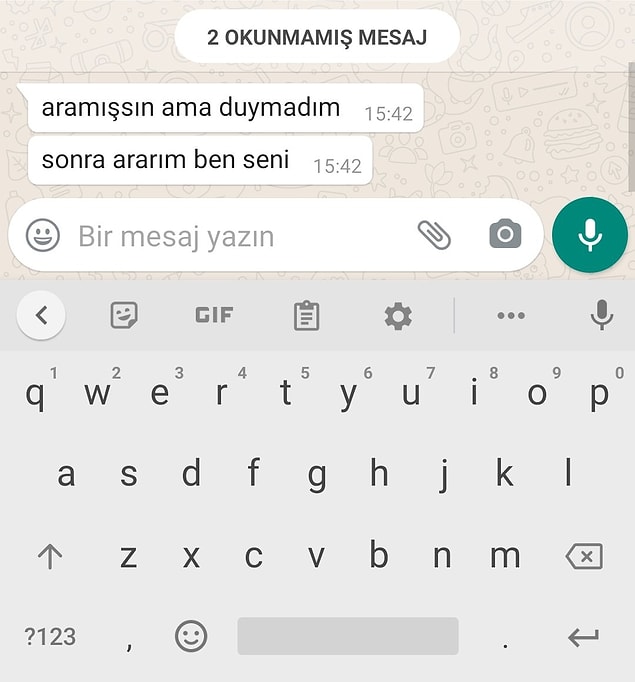The height and width of the screenshot is (682, 635).
Task: Tap the emoji smiley key on keyboard
Action: click(191, 636)
